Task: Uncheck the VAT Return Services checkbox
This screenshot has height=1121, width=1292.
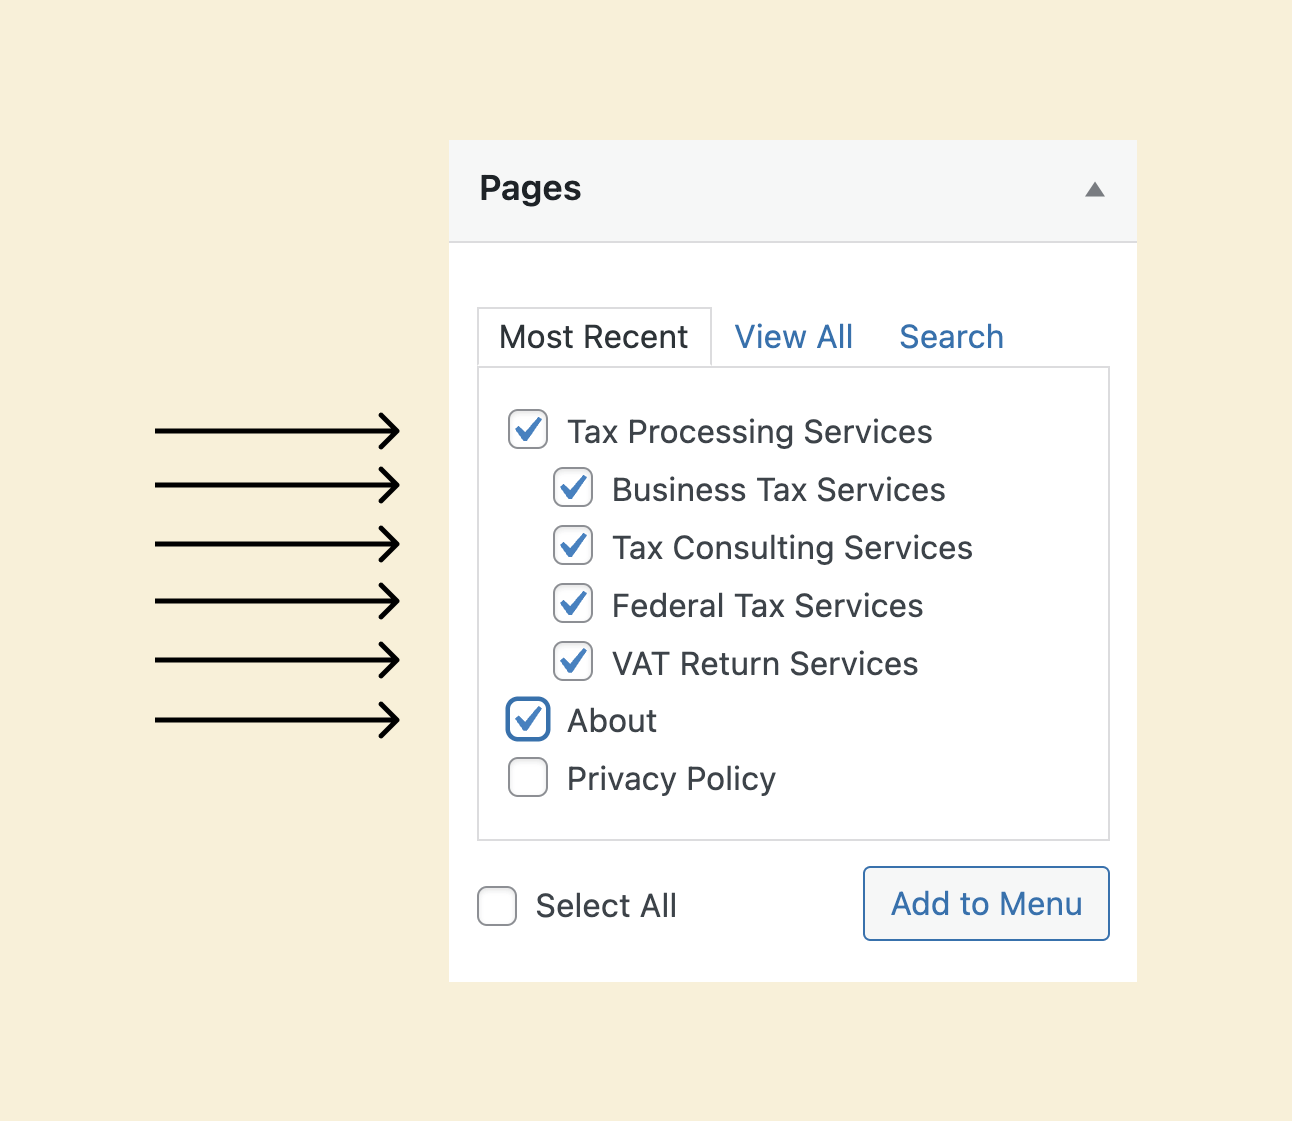Action: coord(573,661)
